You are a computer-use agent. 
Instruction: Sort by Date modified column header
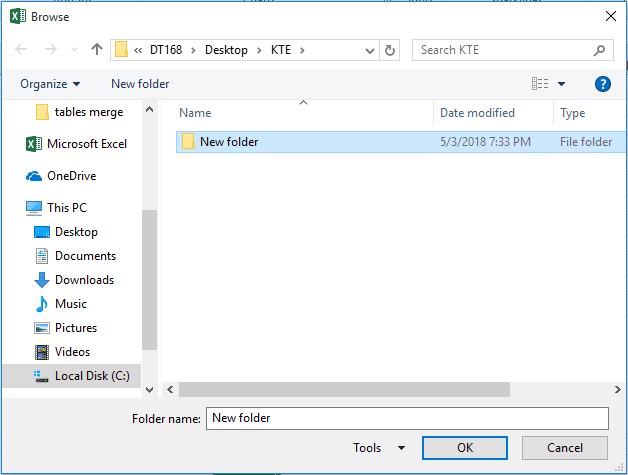[x=477, y=113]
